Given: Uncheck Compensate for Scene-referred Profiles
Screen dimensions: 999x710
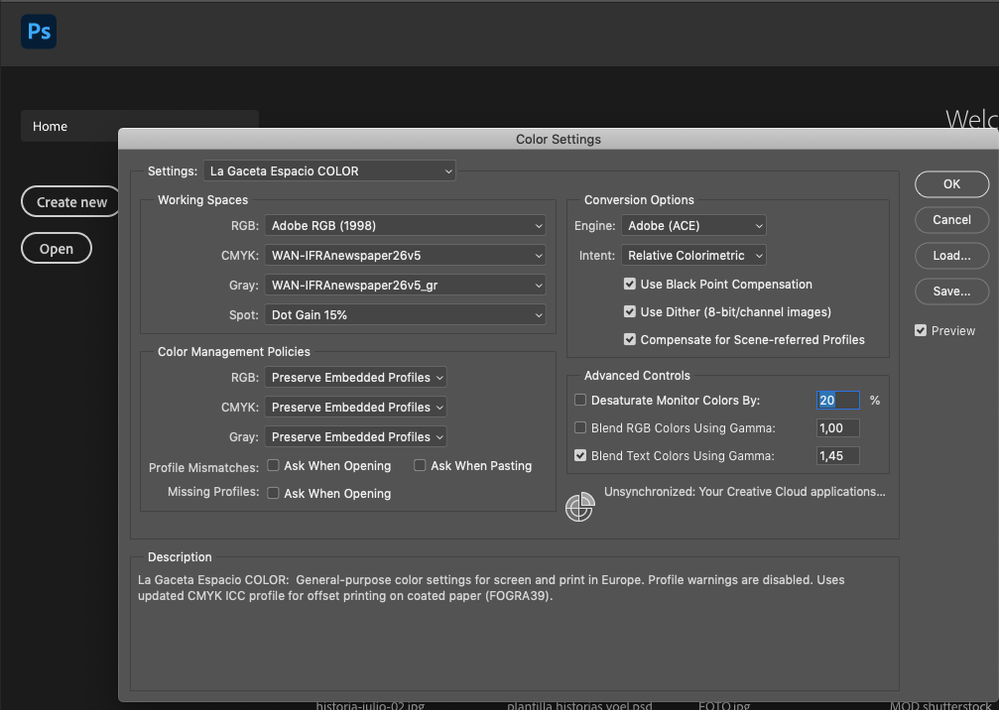Looking at the screenshot, I should tap(629, 340).
